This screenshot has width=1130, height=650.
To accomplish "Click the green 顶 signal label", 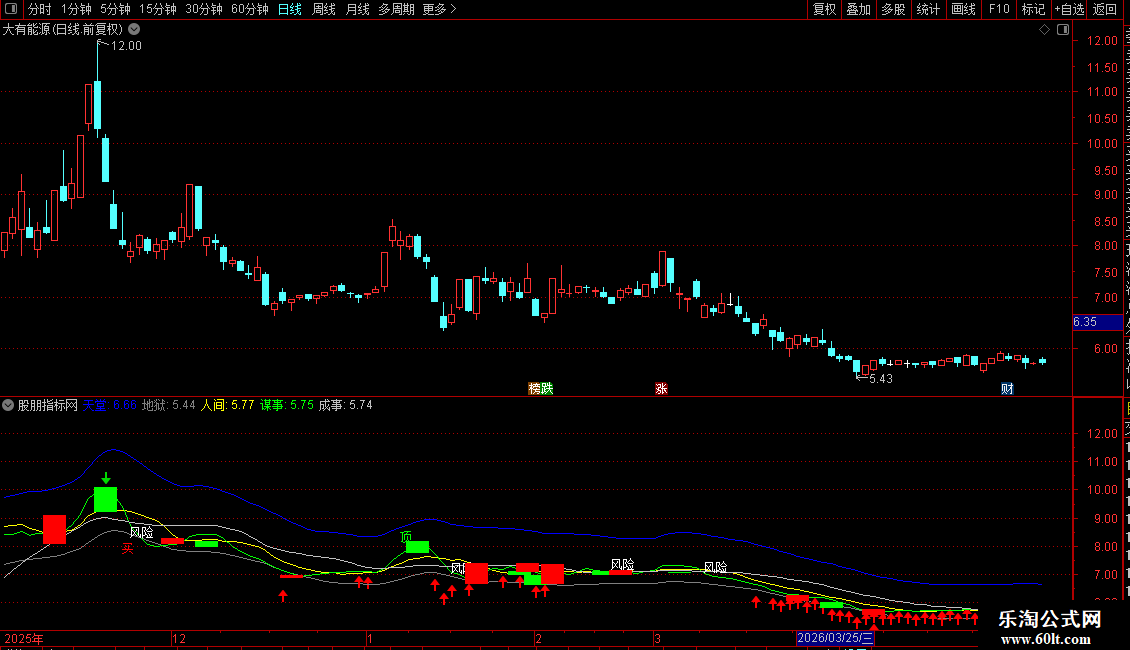I will pyautogui.click(x=406, y=536).
